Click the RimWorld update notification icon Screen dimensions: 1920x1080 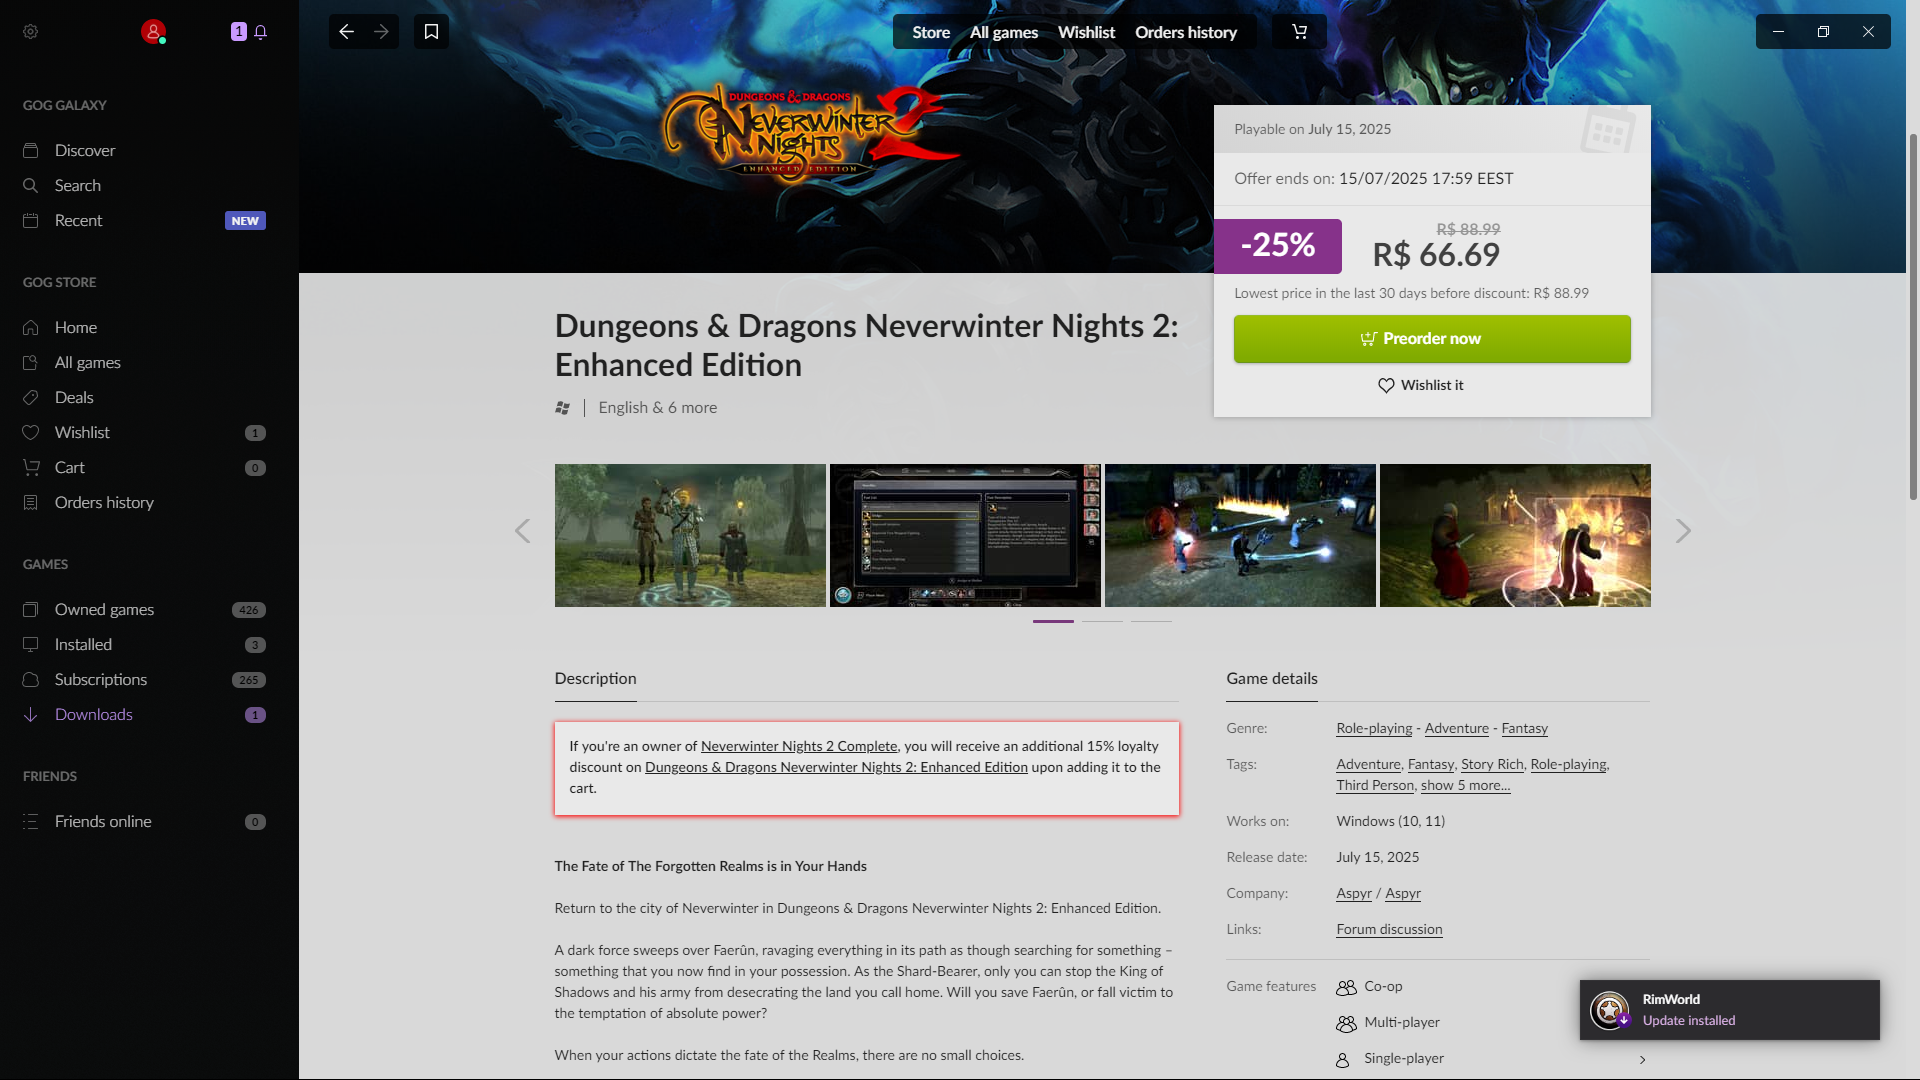point(1610,1010)
